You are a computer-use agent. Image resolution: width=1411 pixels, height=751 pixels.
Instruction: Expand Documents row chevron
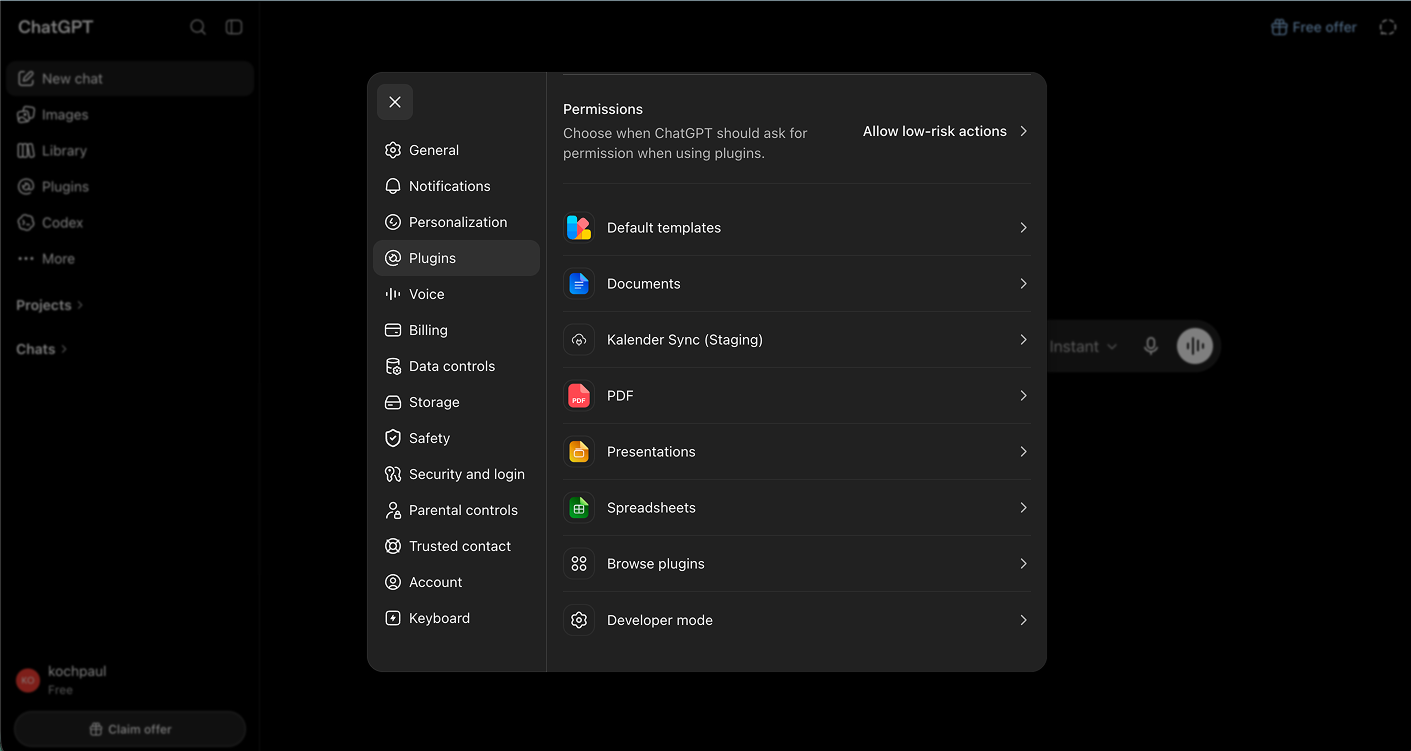[1023, 284]
